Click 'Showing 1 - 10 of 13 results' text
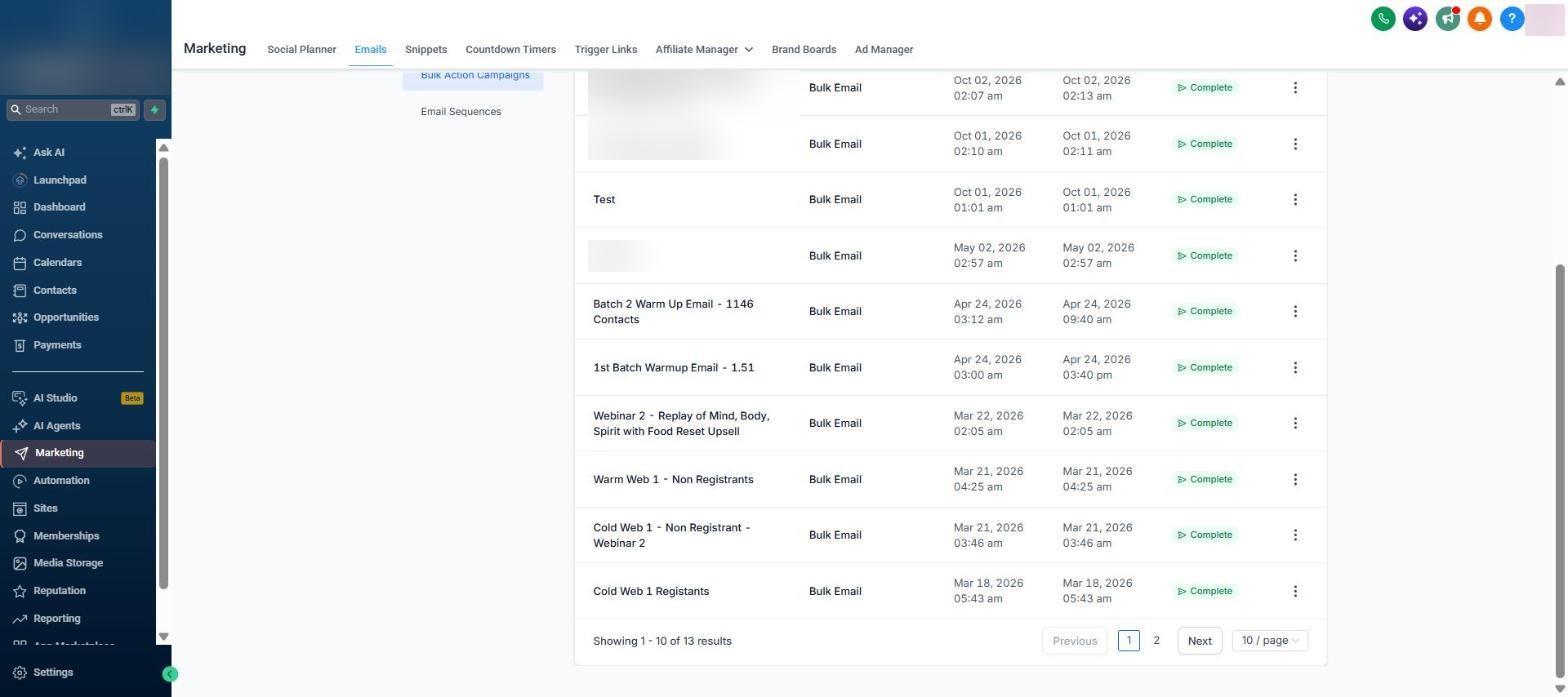This screenshot has height=697, width=1568. pos(662,642)
